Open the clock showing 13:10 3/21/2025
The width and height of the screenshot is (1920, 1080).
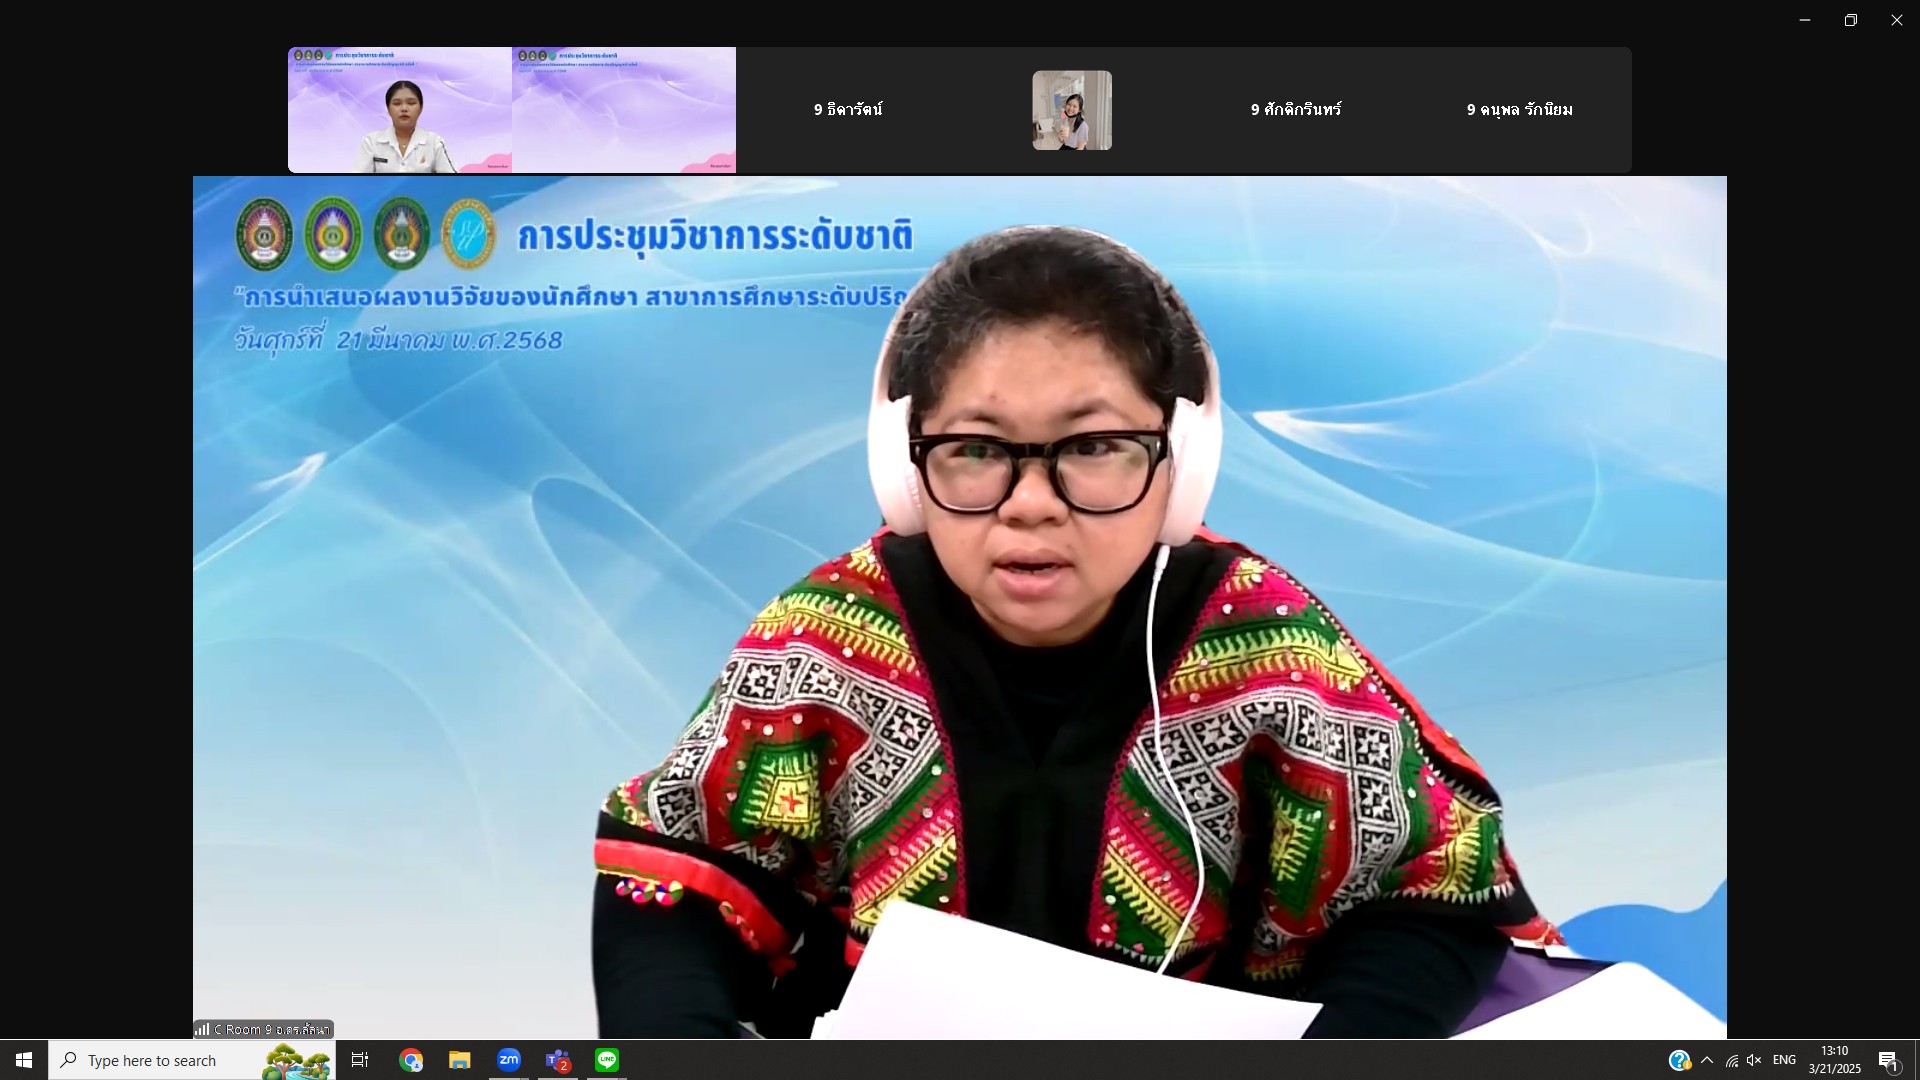click(1835, 1060)
